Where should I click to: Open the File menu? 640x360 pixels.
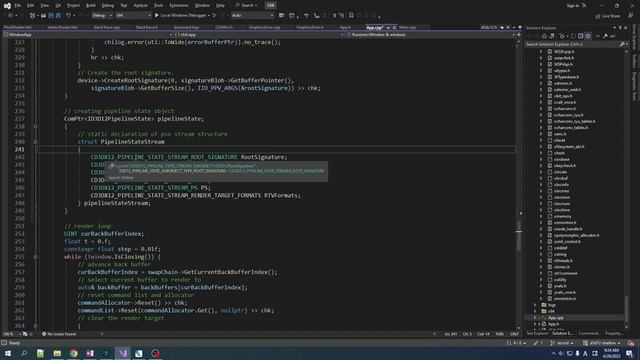point(18,6)
